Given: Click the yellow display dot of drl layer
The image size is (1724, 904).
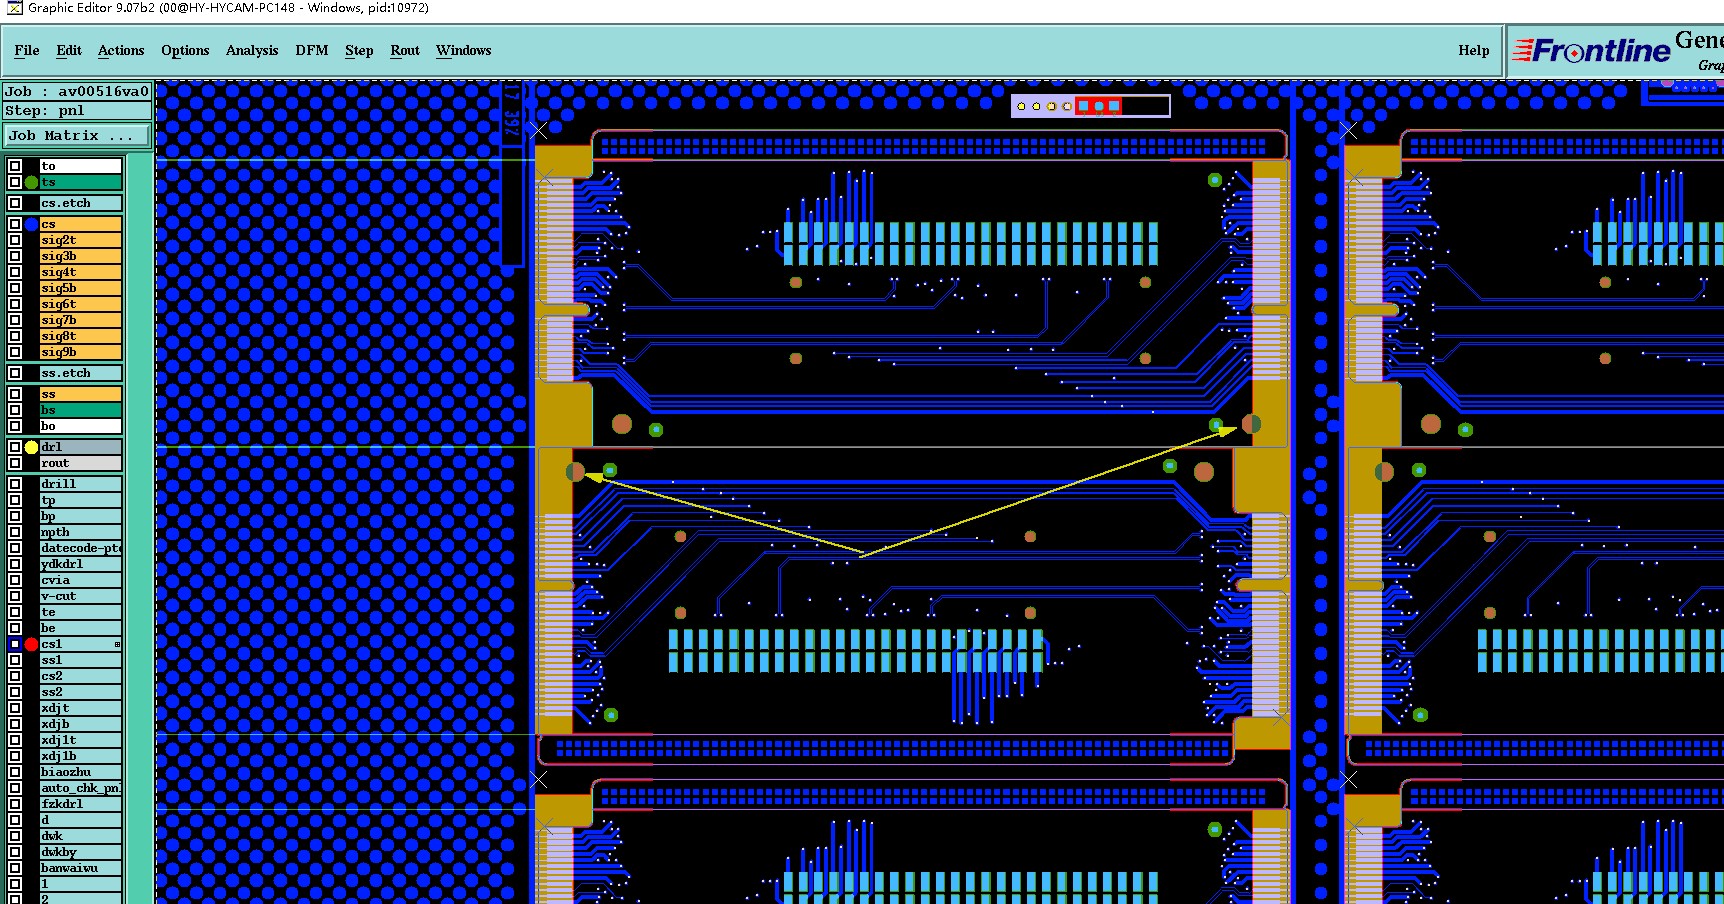Looking at the screenshot, I should click(32, 447).
